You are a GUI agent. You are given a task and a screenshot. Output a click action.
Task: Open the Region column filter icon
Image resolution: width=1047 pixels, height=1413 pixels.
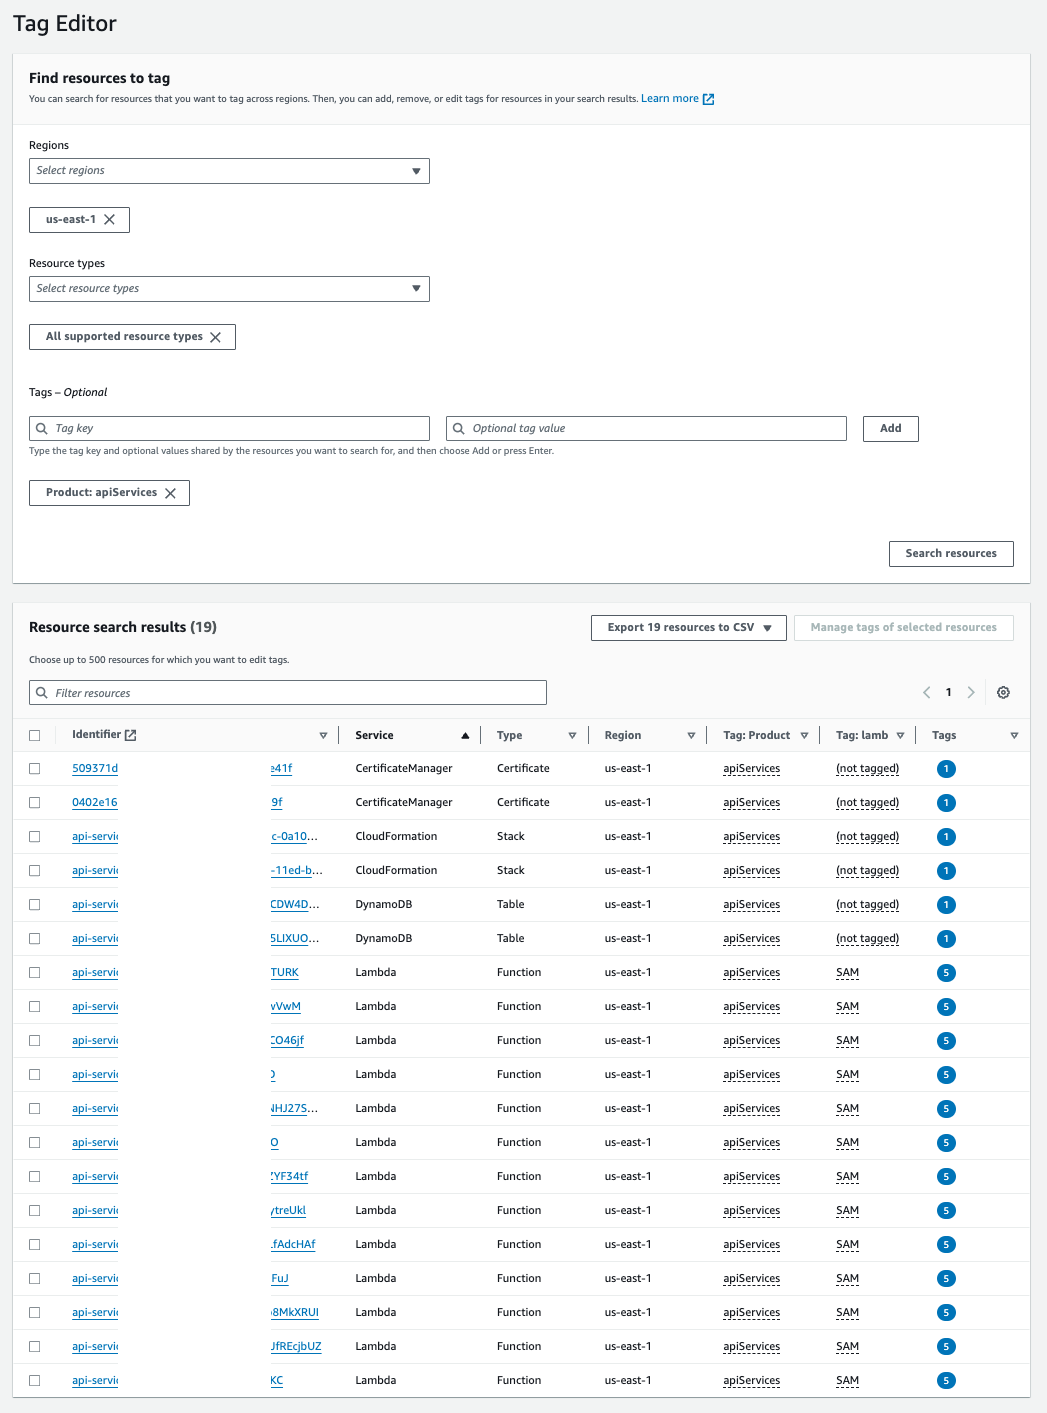coord(691,734)
